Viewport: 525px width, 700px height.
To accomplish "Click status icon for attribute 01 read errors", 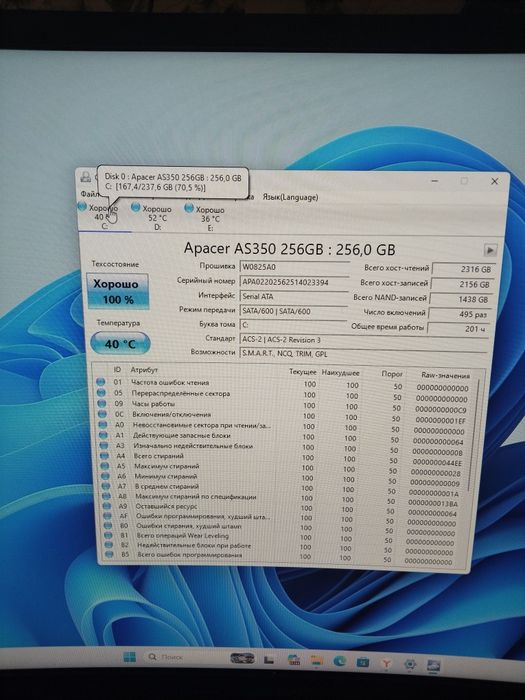I will 100,382.
